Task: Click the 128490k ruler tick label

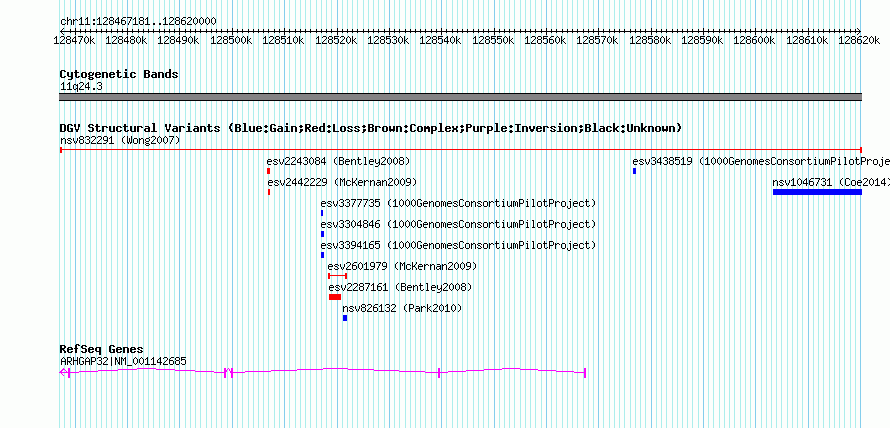Action: coord(179,40)
